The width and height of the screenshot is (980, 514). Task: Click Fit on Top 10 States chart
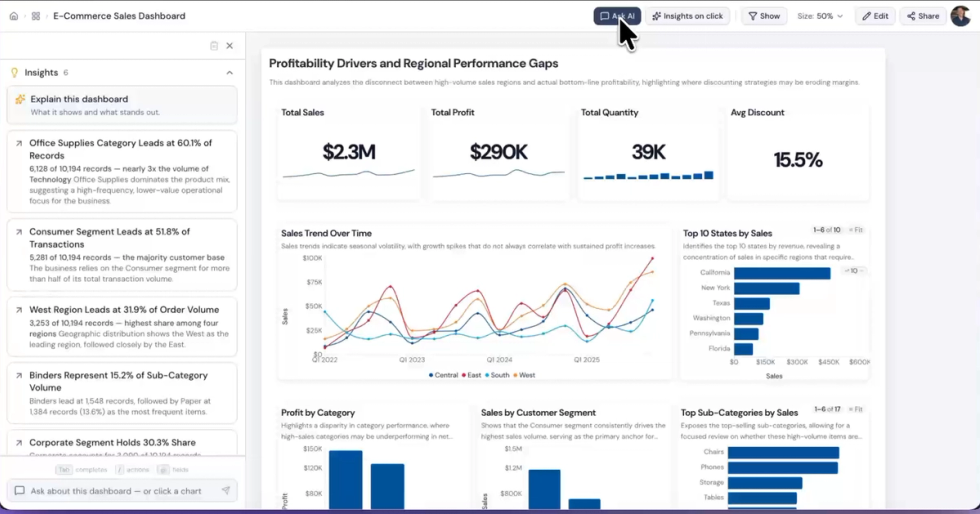pyautogui.click(x=856, y=230)
